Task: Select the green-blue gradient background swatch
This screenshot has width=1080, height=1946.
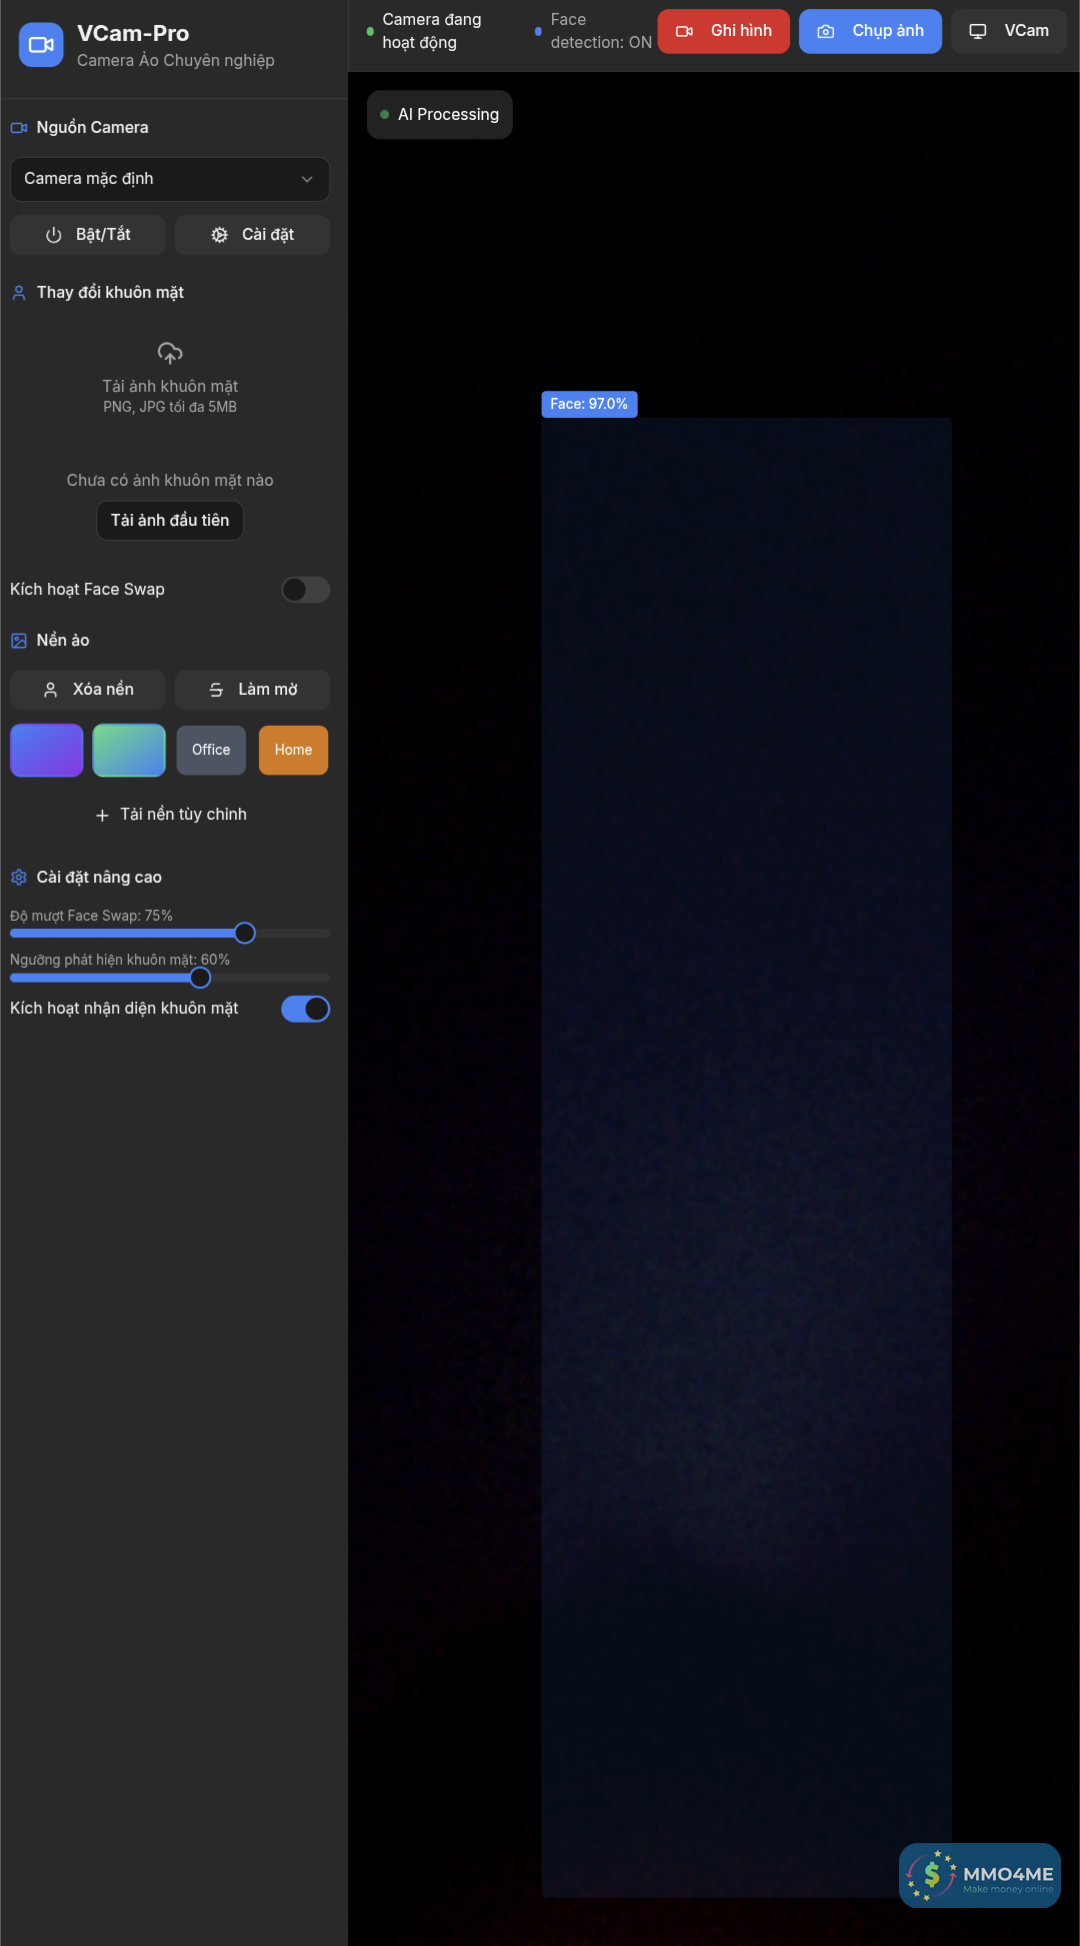Action: [129, 751]
